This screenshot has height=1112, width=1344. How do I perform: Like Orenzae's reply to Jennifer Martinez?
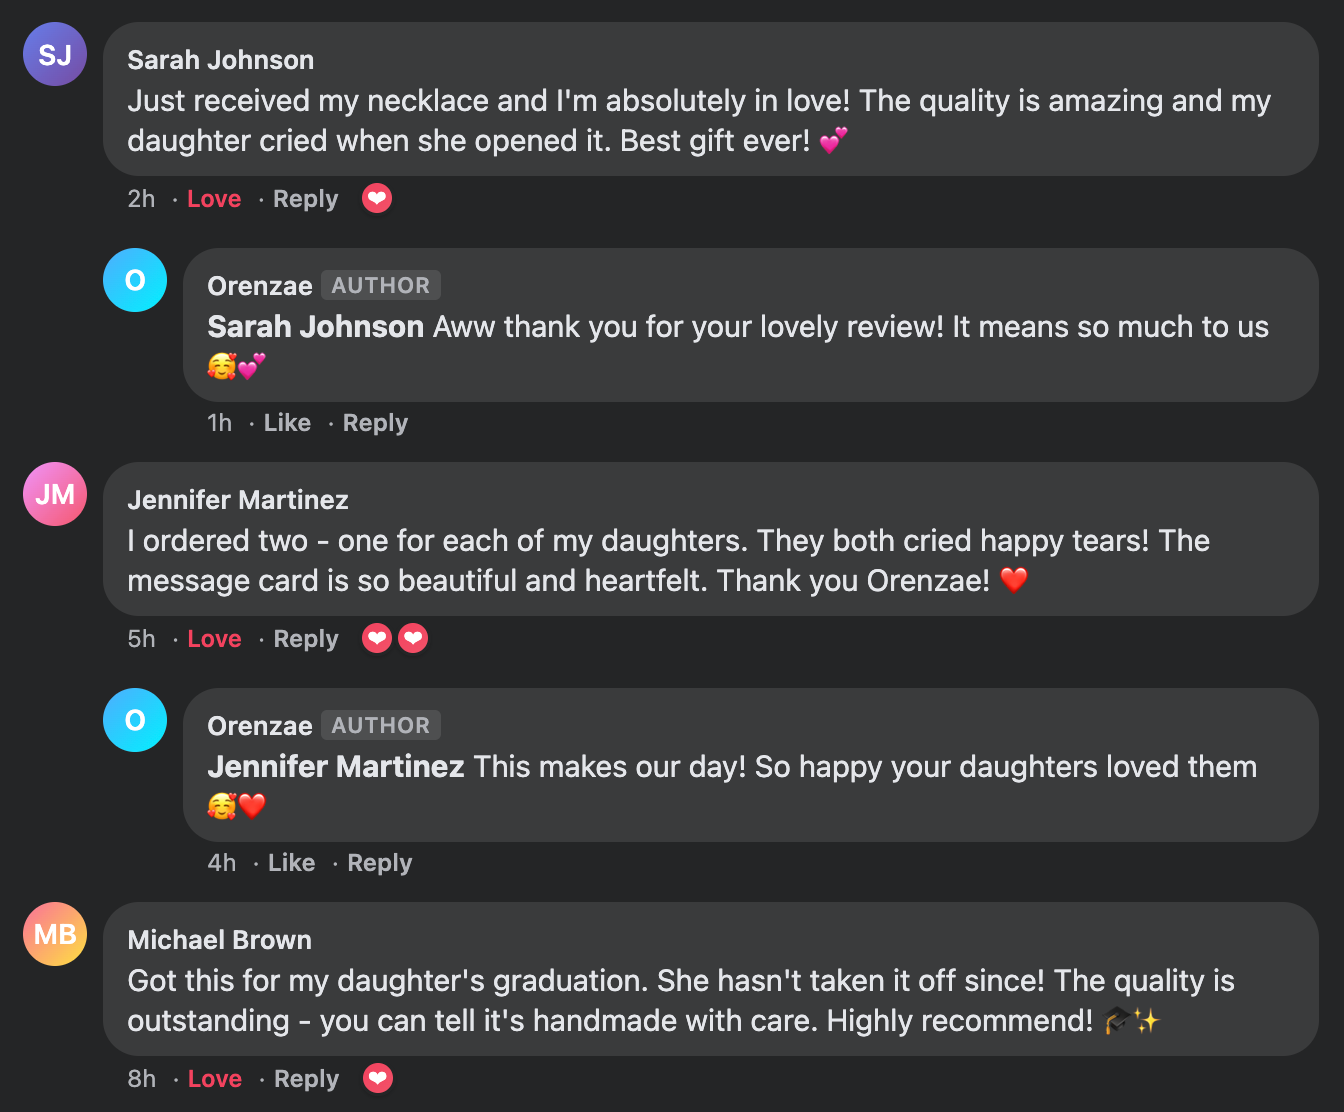291,863
